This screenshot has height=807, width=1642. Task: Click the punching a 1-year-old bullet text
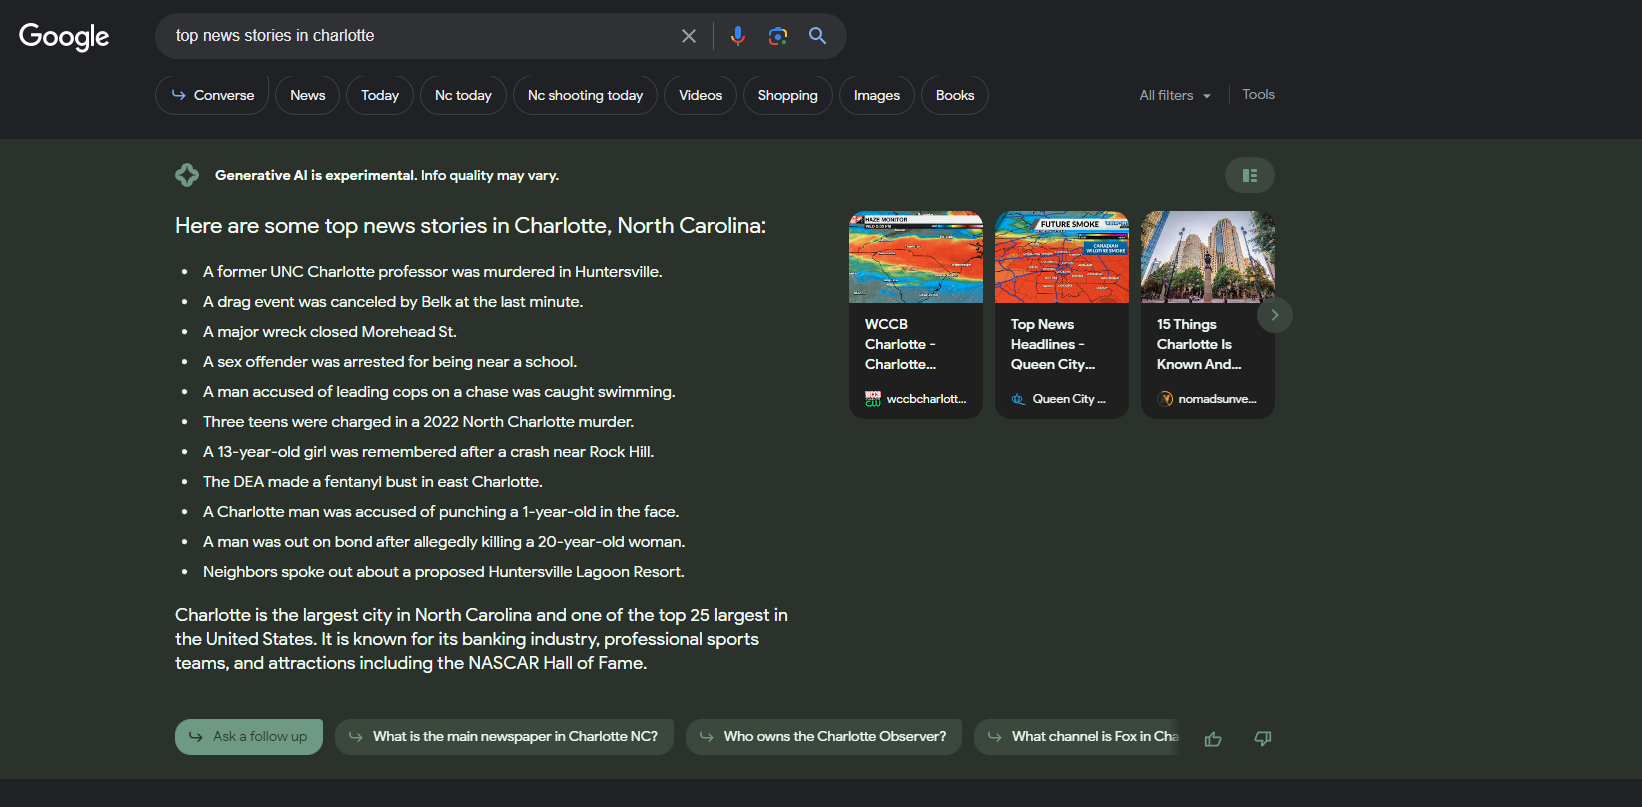pos(441,512)
